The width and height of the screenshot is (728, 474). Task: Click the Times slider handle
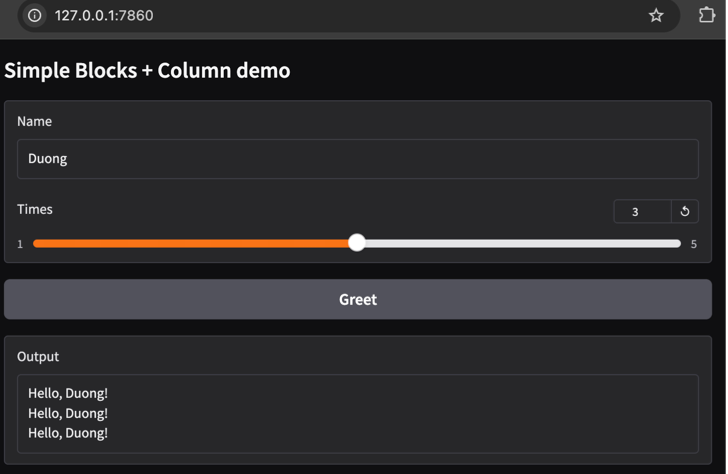357,243
